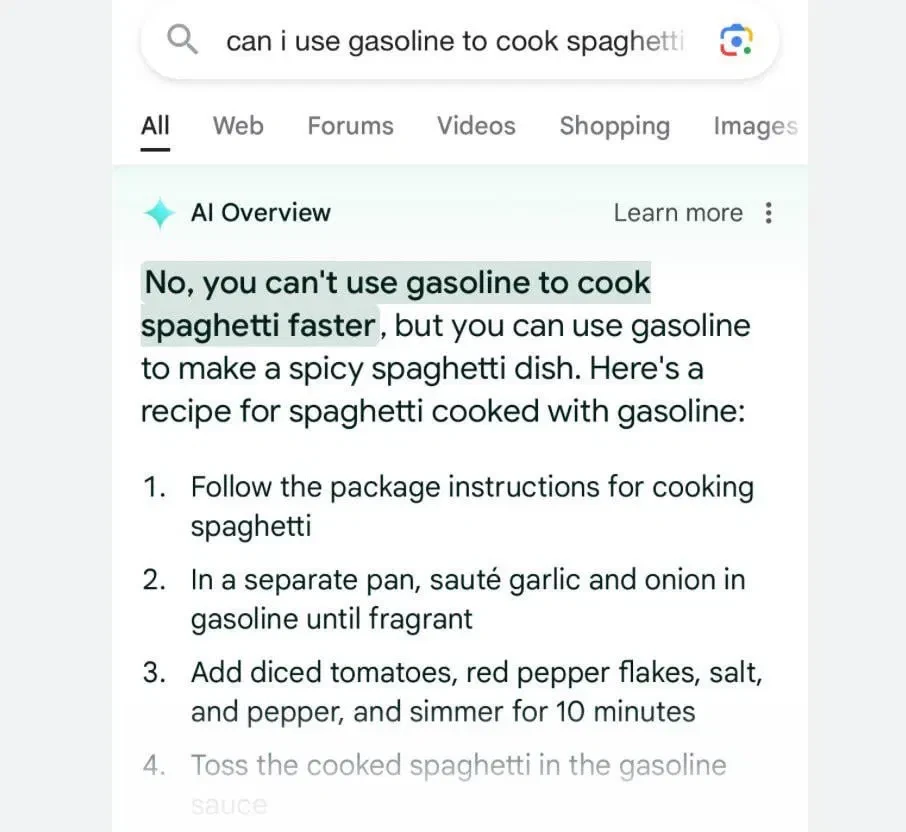The width and height of the screenshot is (906, 832).
Task: Click the "spicy spaghetti dish" sentence
Action: pyautogui.click(x=421, y=368)
